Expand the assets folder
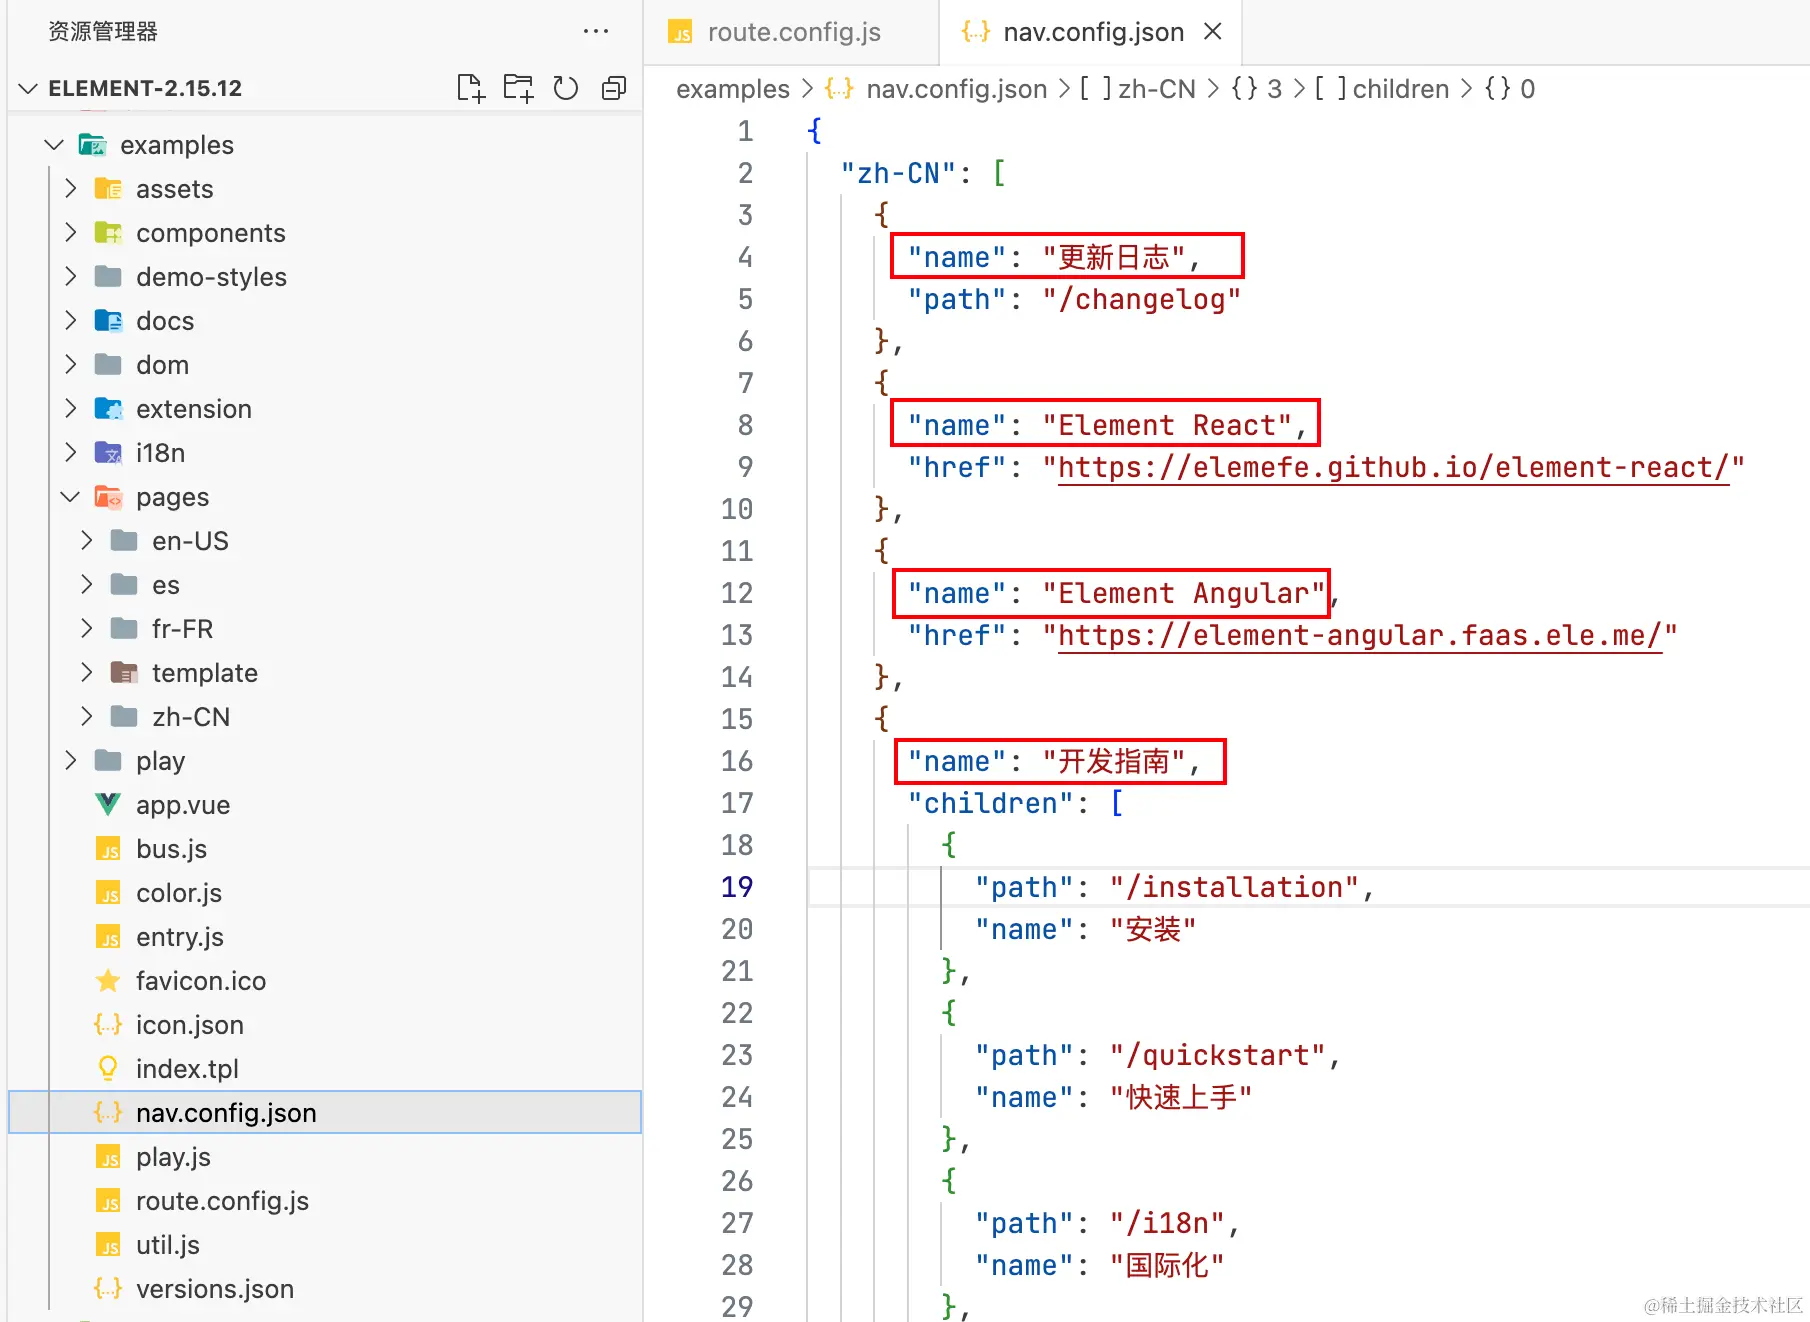 71,189
